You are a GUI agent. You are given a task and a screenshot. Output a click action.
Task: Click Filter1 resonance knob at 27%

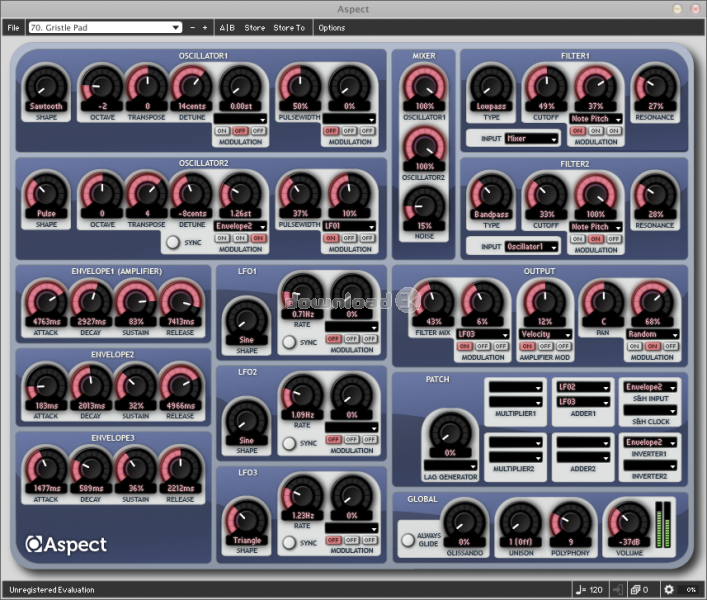click(x=656, y=87)
